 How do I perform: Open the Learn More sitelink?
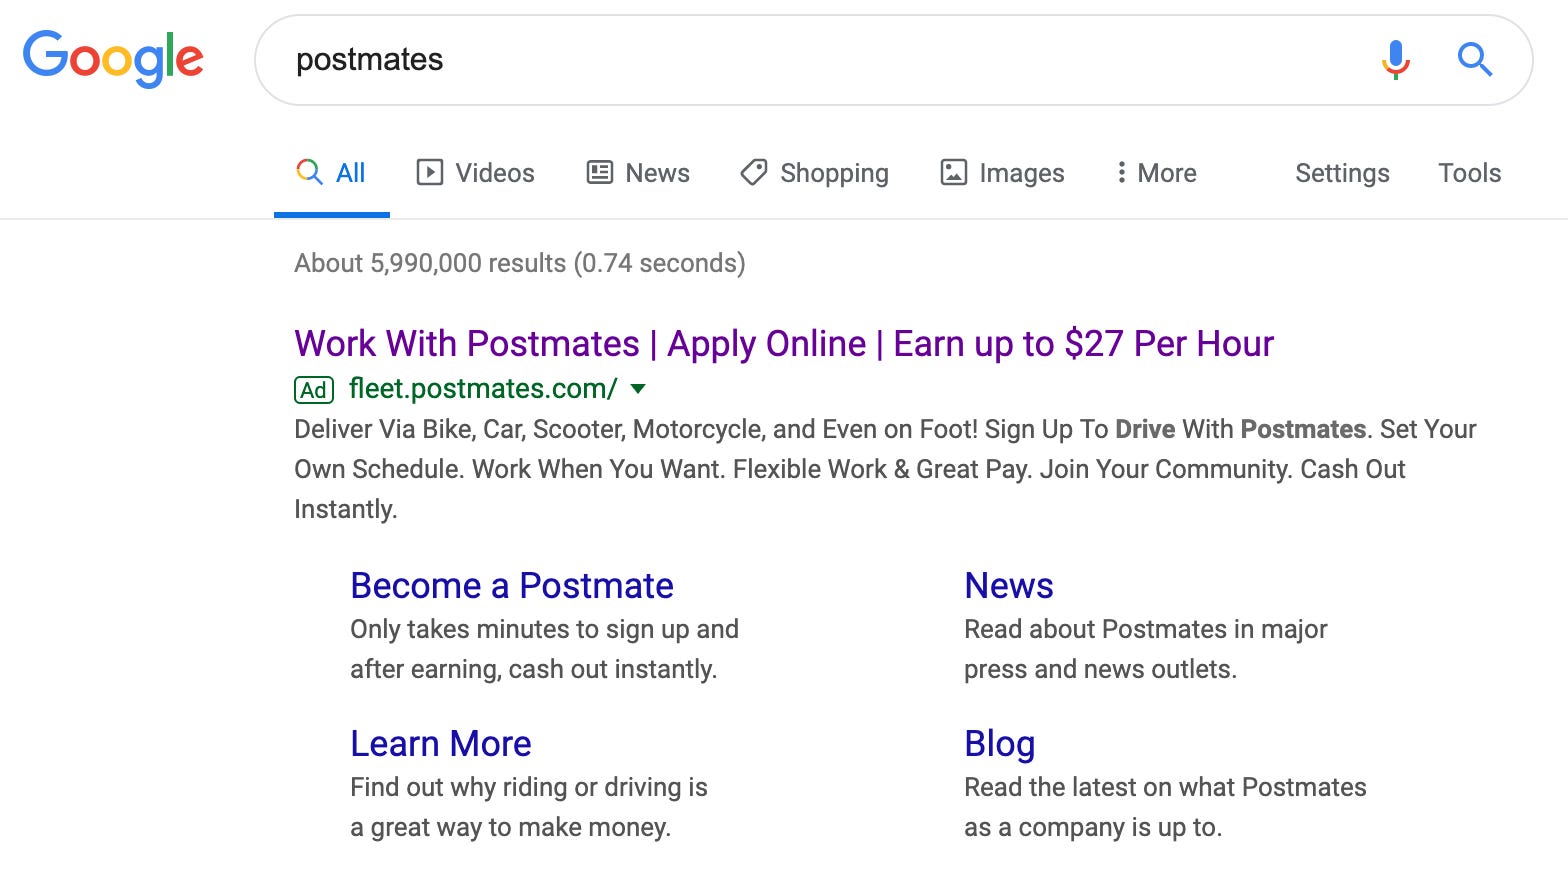441,743
